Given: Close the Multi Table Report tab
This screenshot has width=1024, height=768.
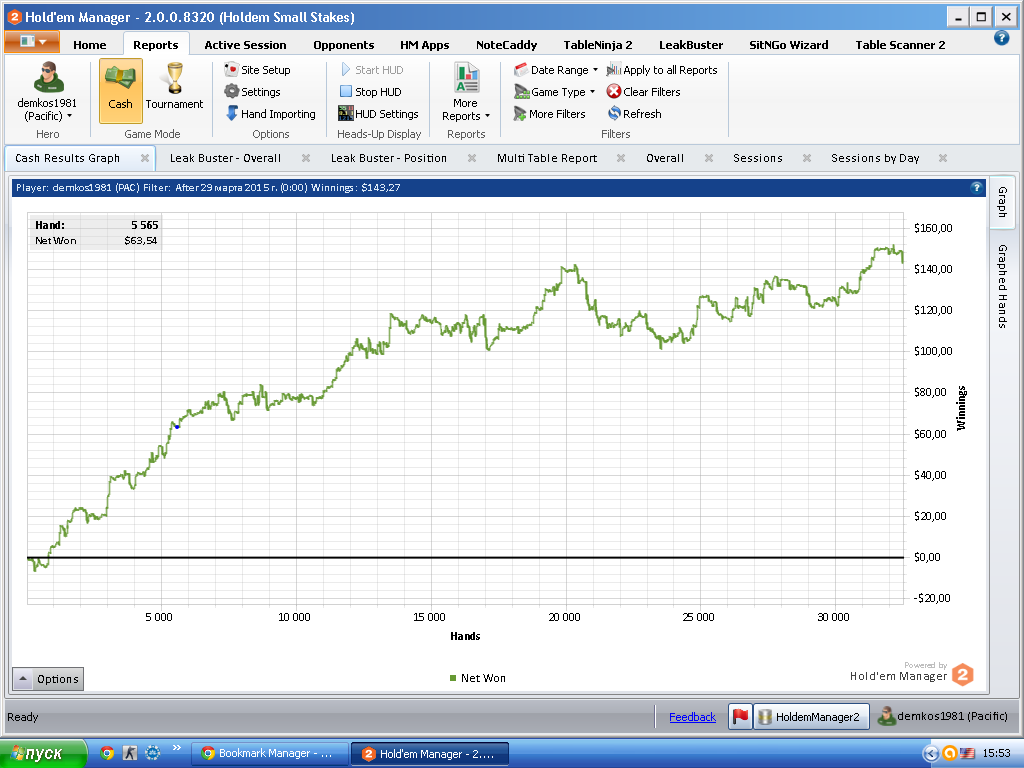Looking at the screenshot, I should [x=621, y=158].
